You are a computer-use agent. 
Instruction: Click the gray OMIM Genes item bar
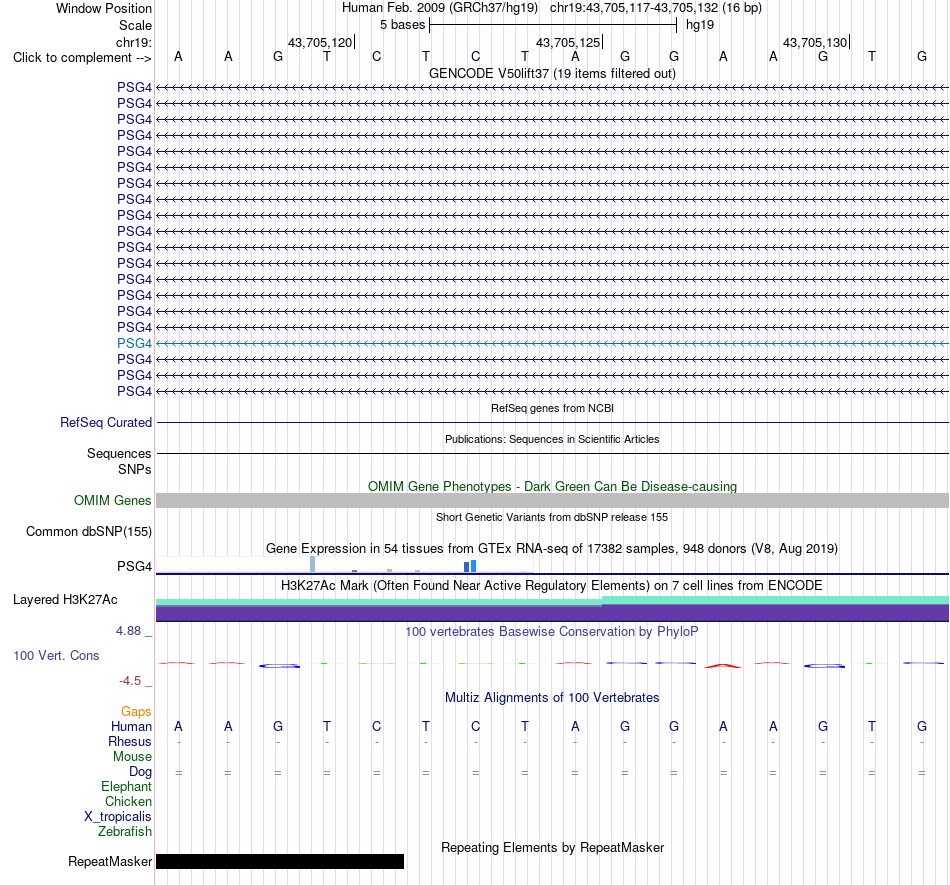[x=552, y=500]
